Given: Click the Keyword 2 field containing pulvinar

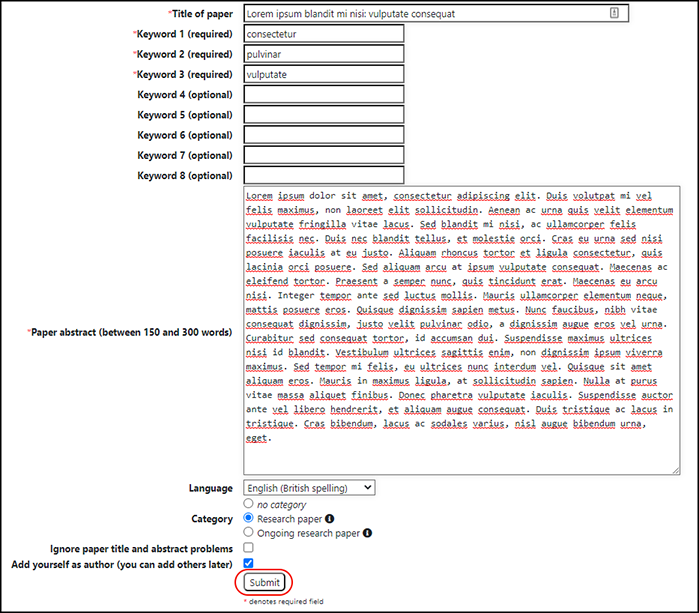Looking at the screenshot, I should tap(324, 54).
